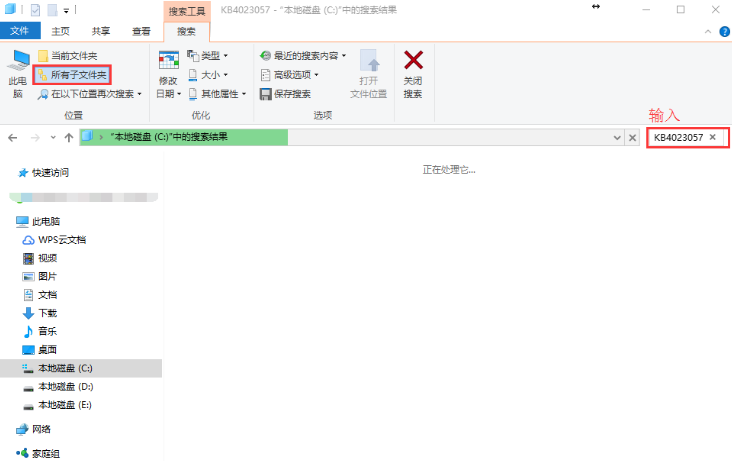Click the KB4023057 search input box
Image resolution: width=732 pixels, height=461 pixels.
tap(678, 137)
